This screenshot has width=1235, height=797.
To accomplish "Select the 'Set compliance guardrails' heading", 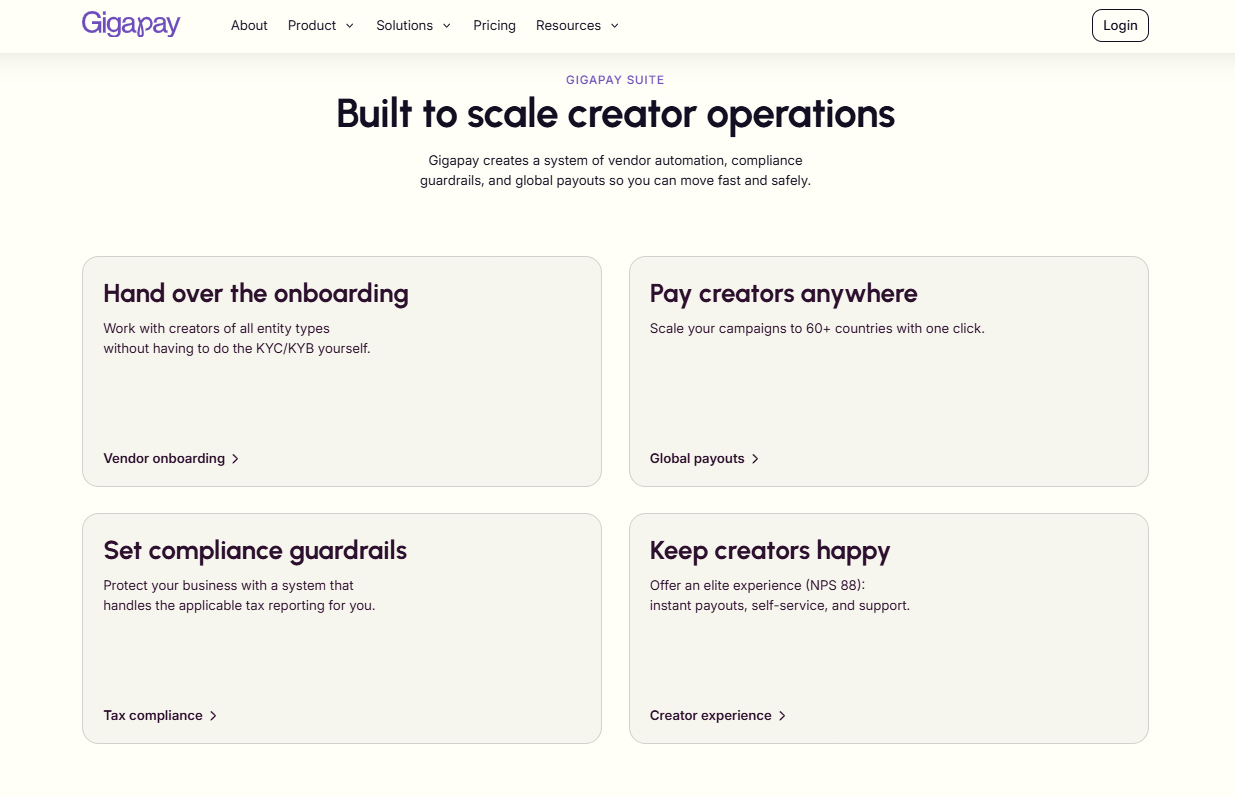I will click(255, 550).
